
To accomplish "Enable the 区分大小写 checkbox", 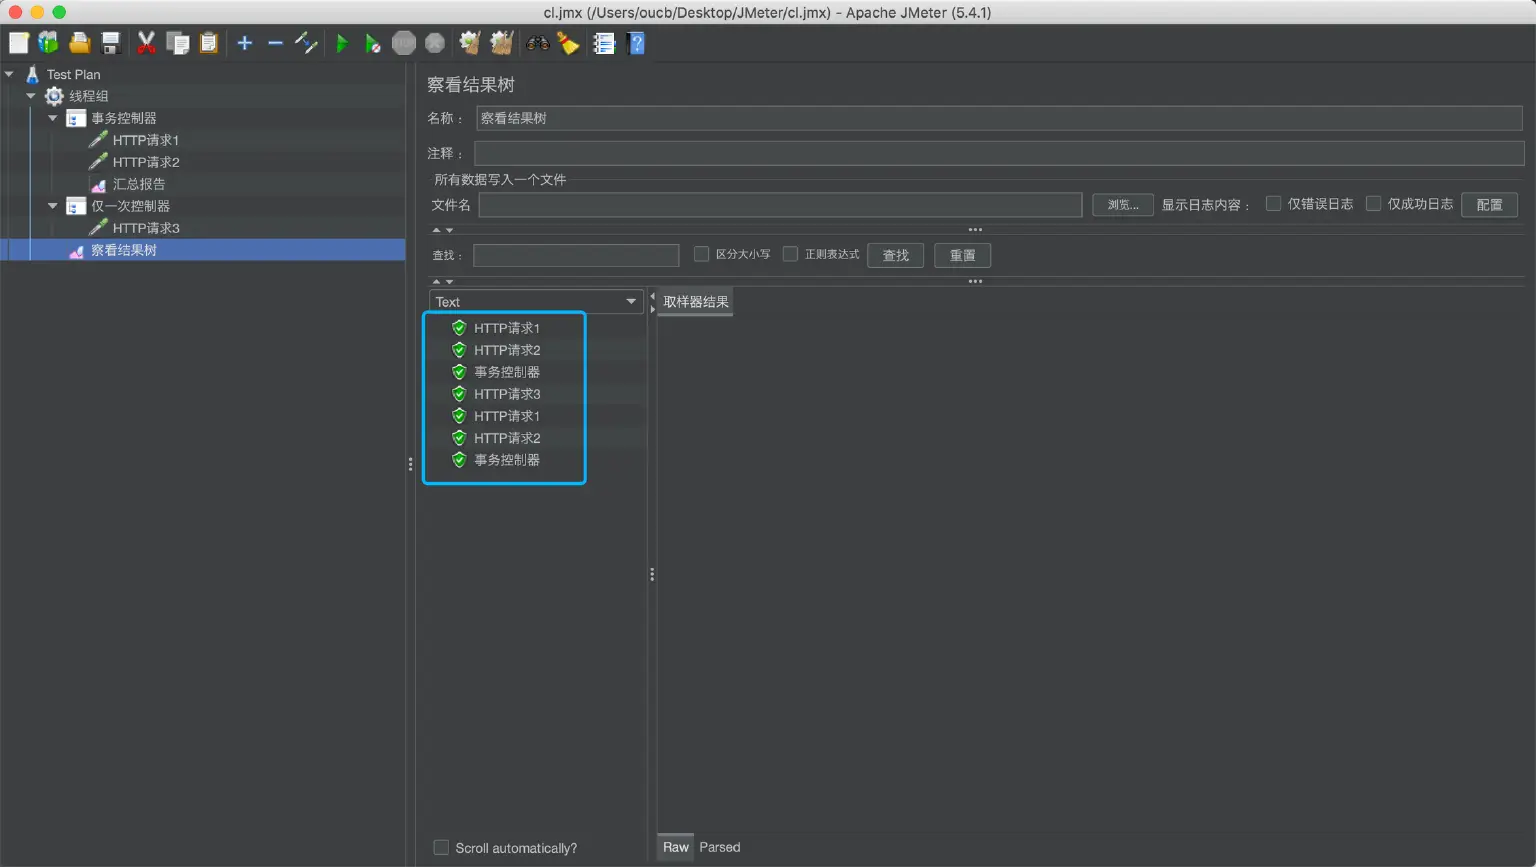I will click(x=701, y=254).
